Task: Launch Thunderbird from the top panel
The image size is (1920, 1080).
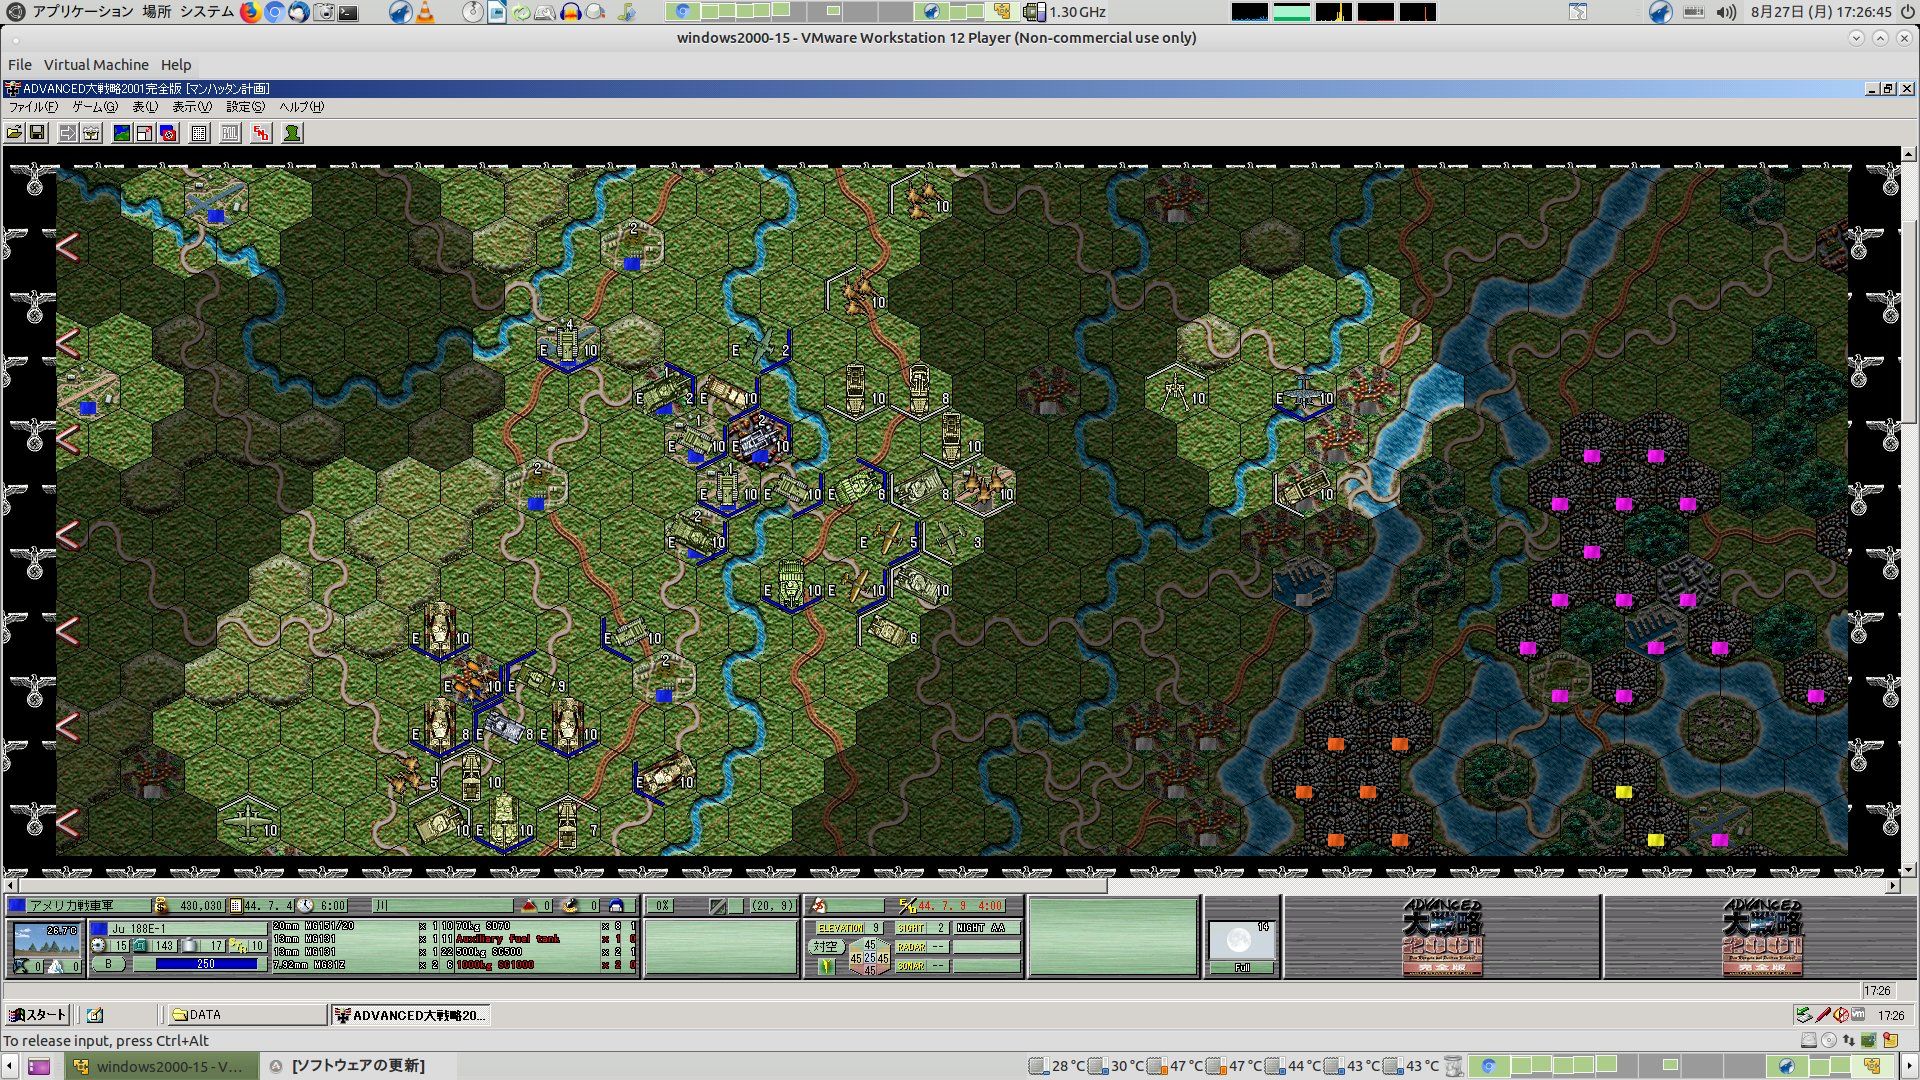Action: [x=299, y=12]
